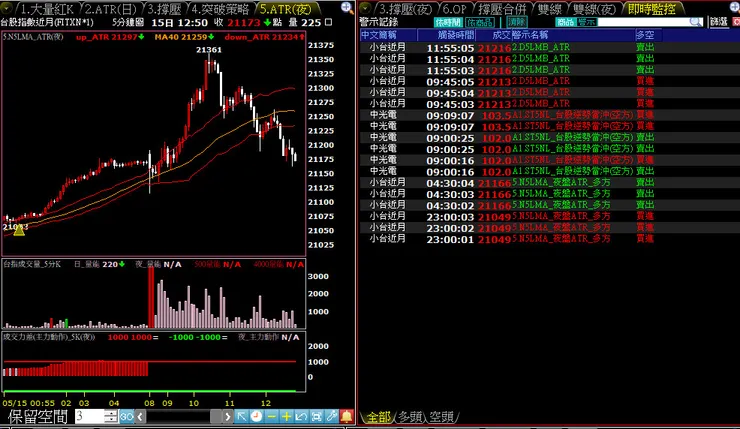
Task: Click the 清除 button in alert records
Action: (x=517, y=22)
